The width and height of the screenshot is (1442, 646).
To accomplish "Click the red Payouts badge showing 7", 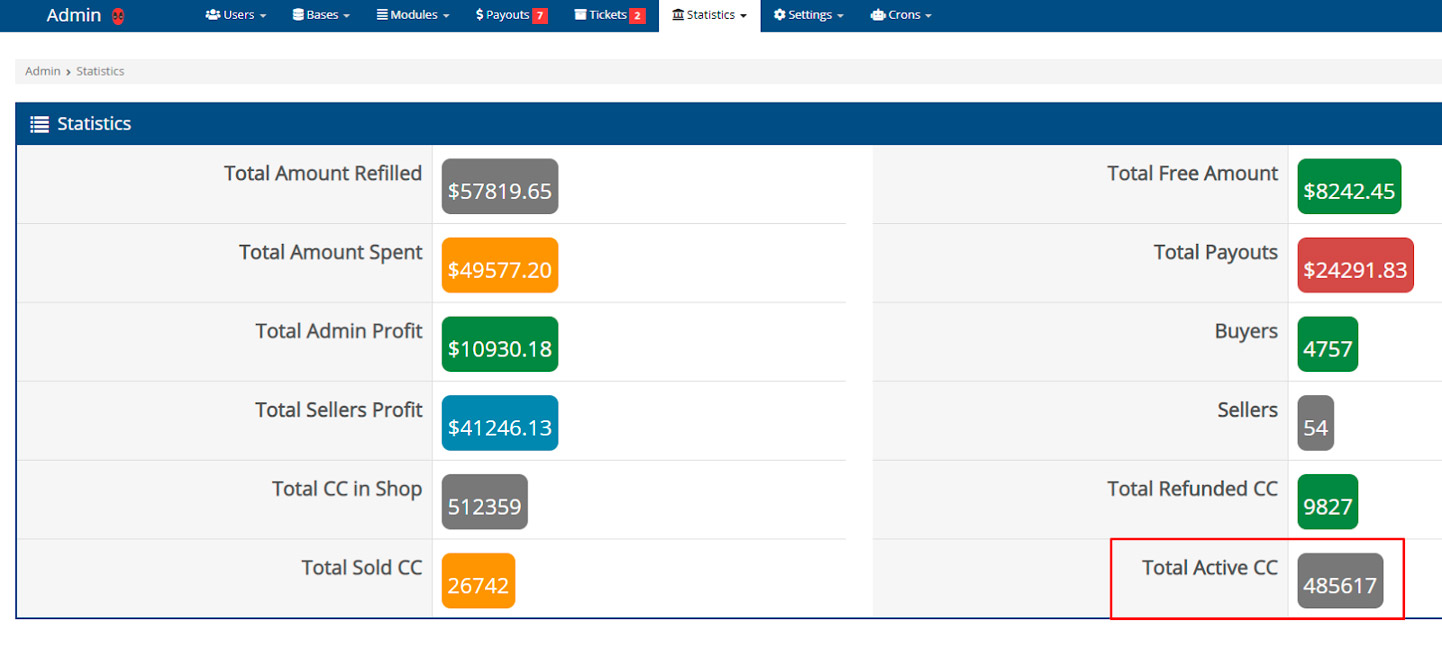I will [540, 15].
